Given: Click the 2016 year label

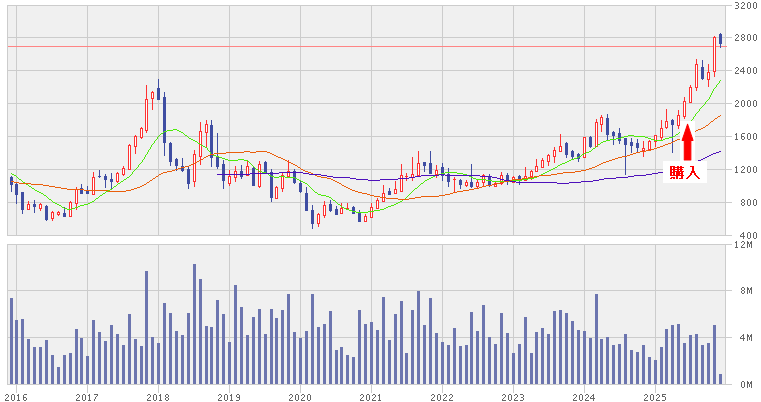Looking at the screenshot, I should [16, 395].
